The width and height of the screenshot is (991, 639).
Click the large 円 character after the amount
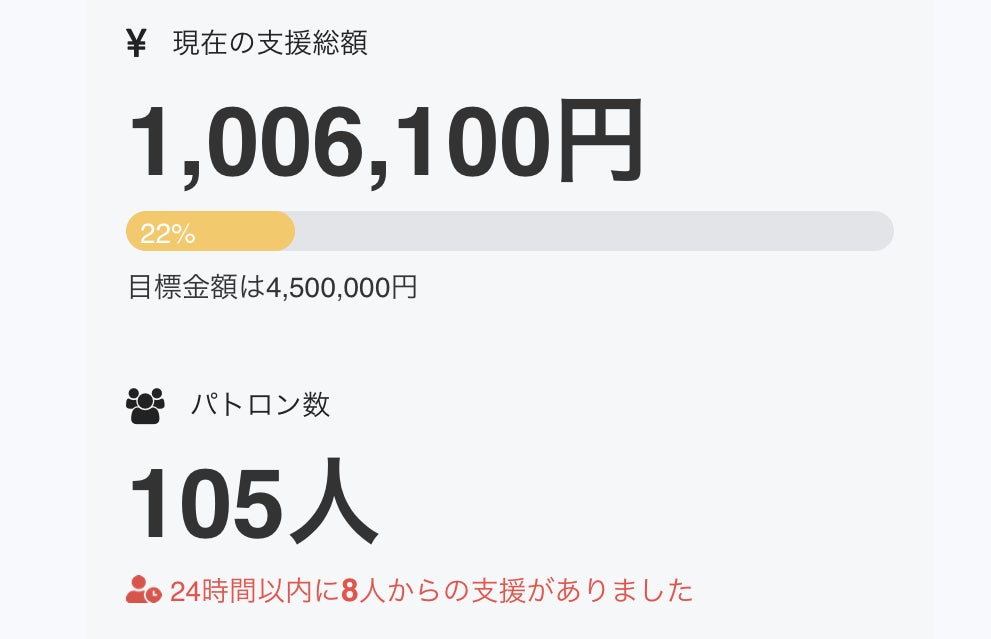click(600, 143)
